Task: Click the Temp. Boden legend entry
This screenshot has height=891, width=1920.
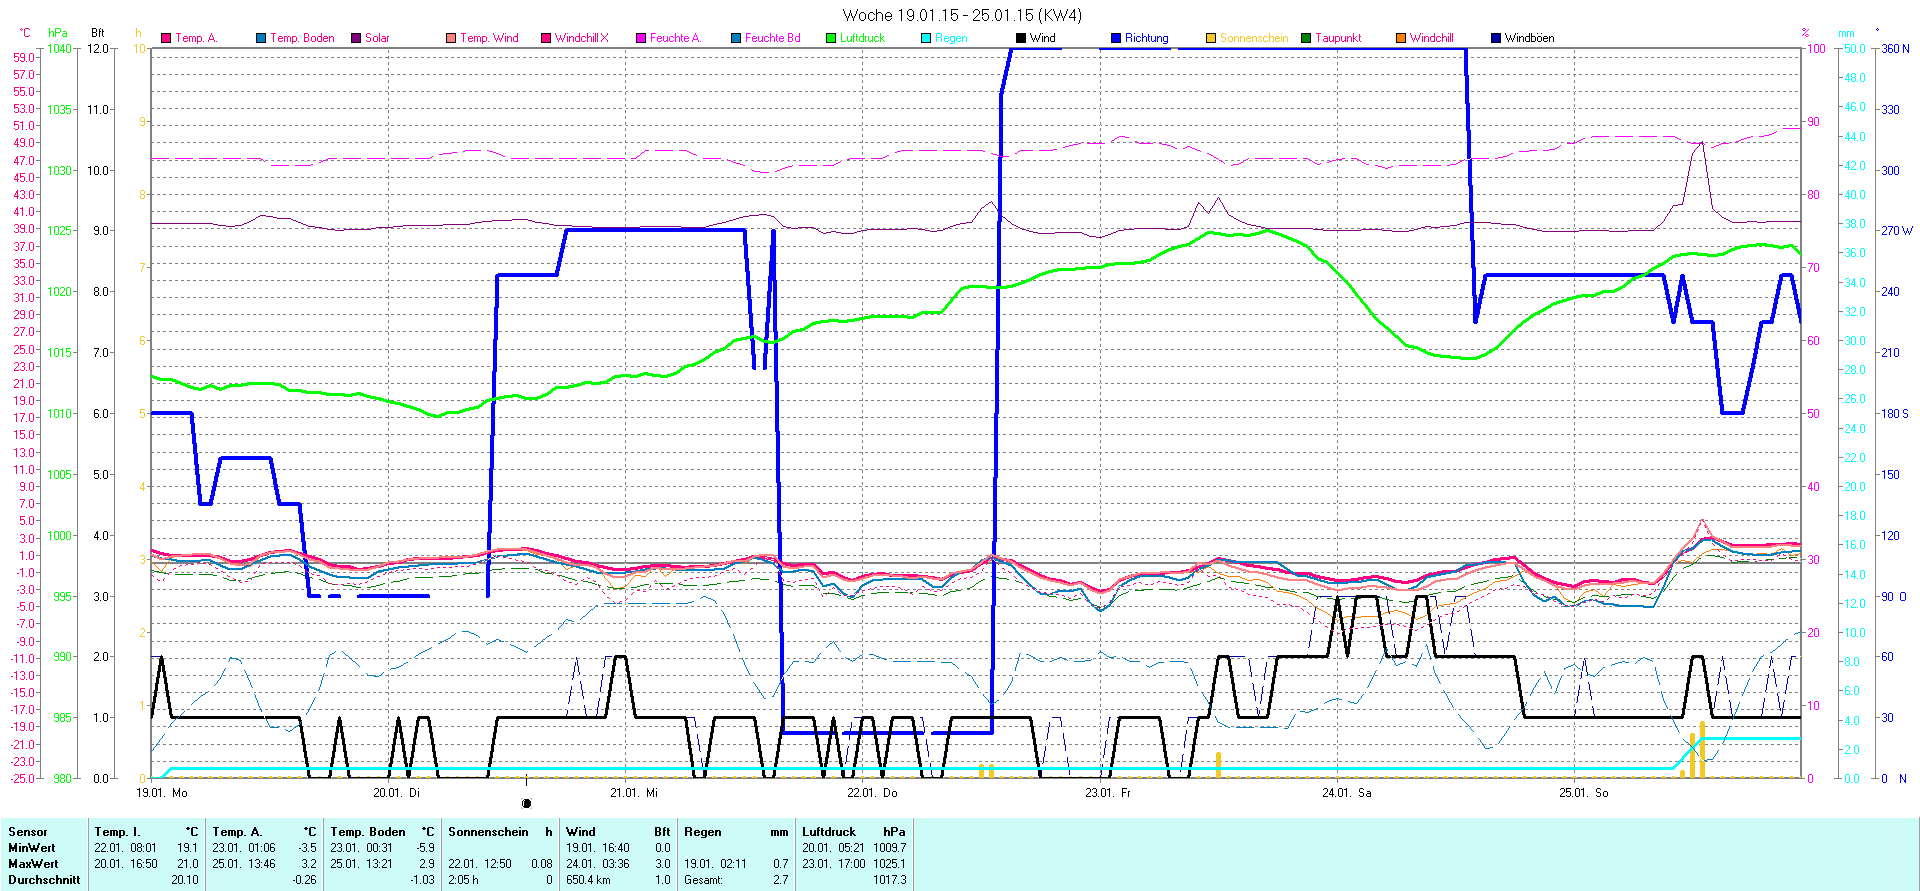Action: 301,38
